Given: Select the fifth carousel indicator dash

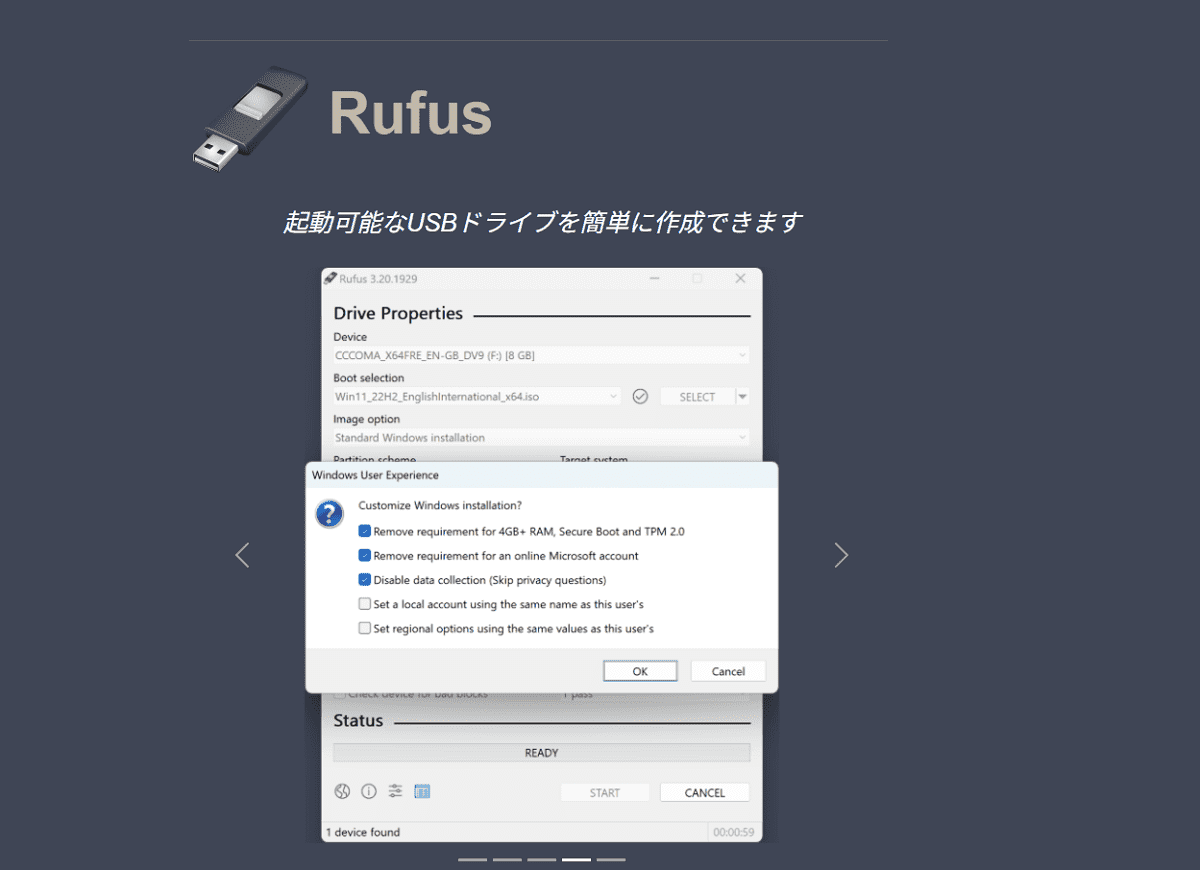Looking at the screenshot, I should pyautogui.click(x=611, y=859).
